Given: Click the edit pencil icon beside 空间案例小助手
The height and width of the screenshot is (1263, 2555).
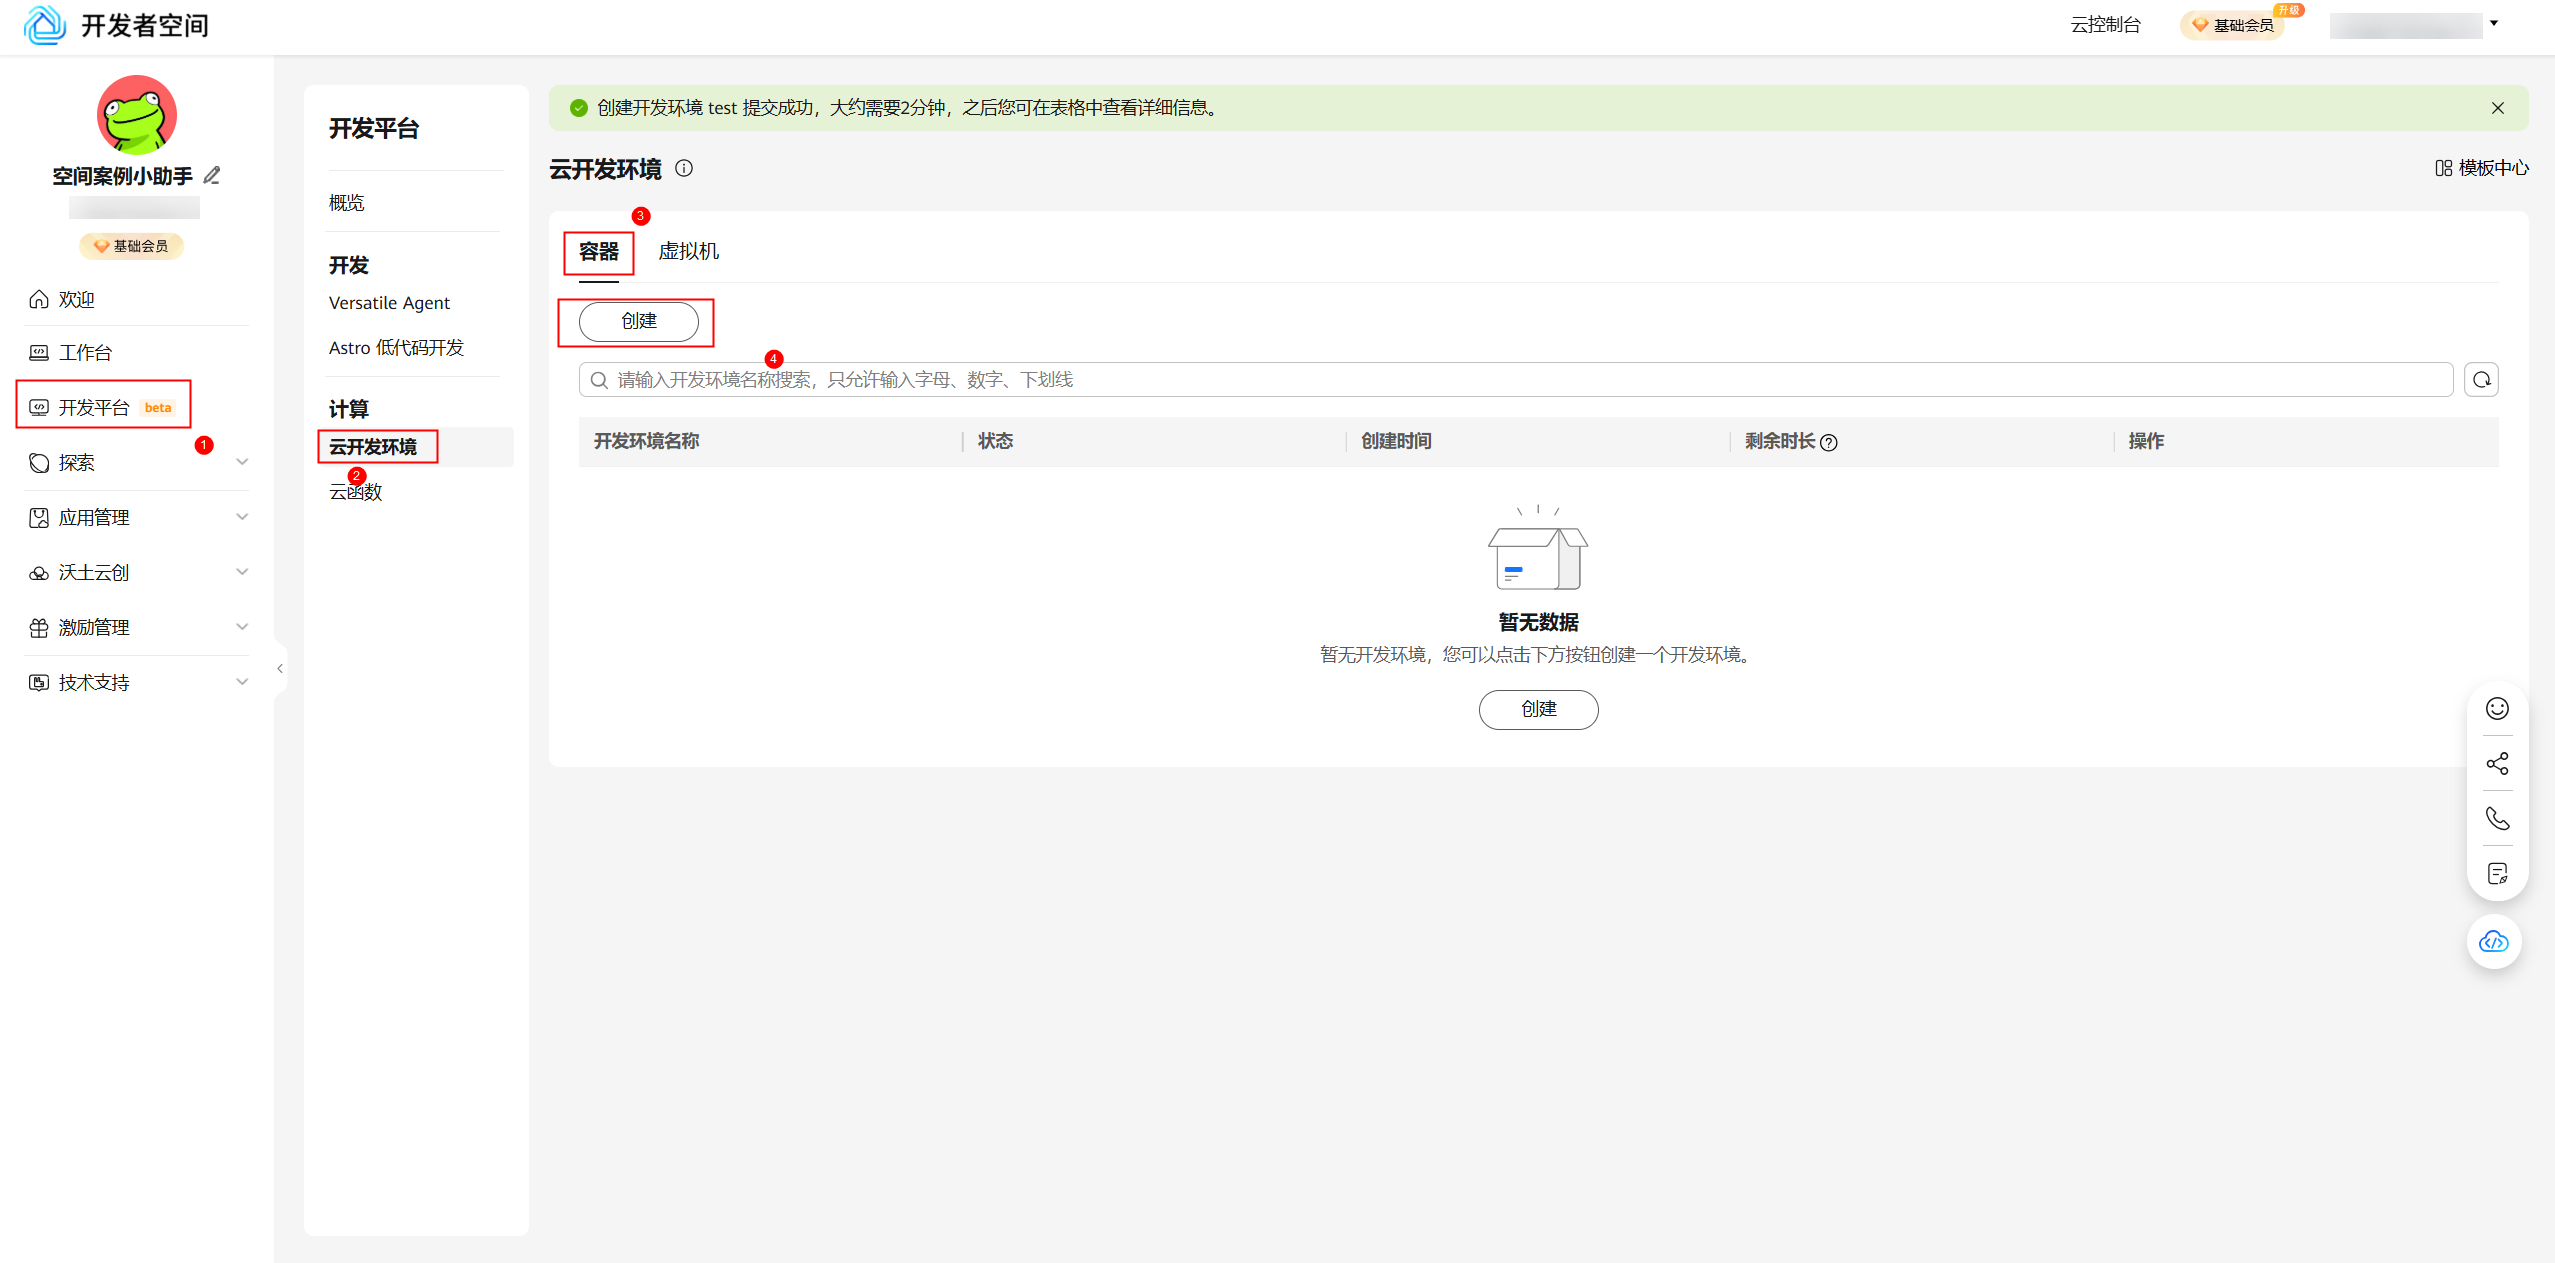Looking at the screenshot, I should pyautogui.click(x=212, y=176).
